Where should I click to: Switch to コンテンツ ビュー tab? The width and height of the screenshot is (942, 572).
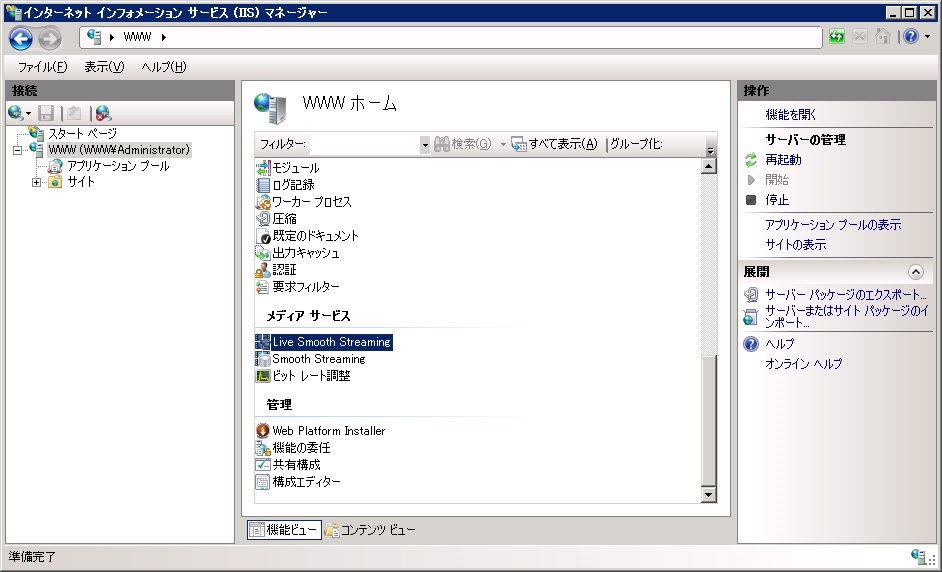click(370, 530)
